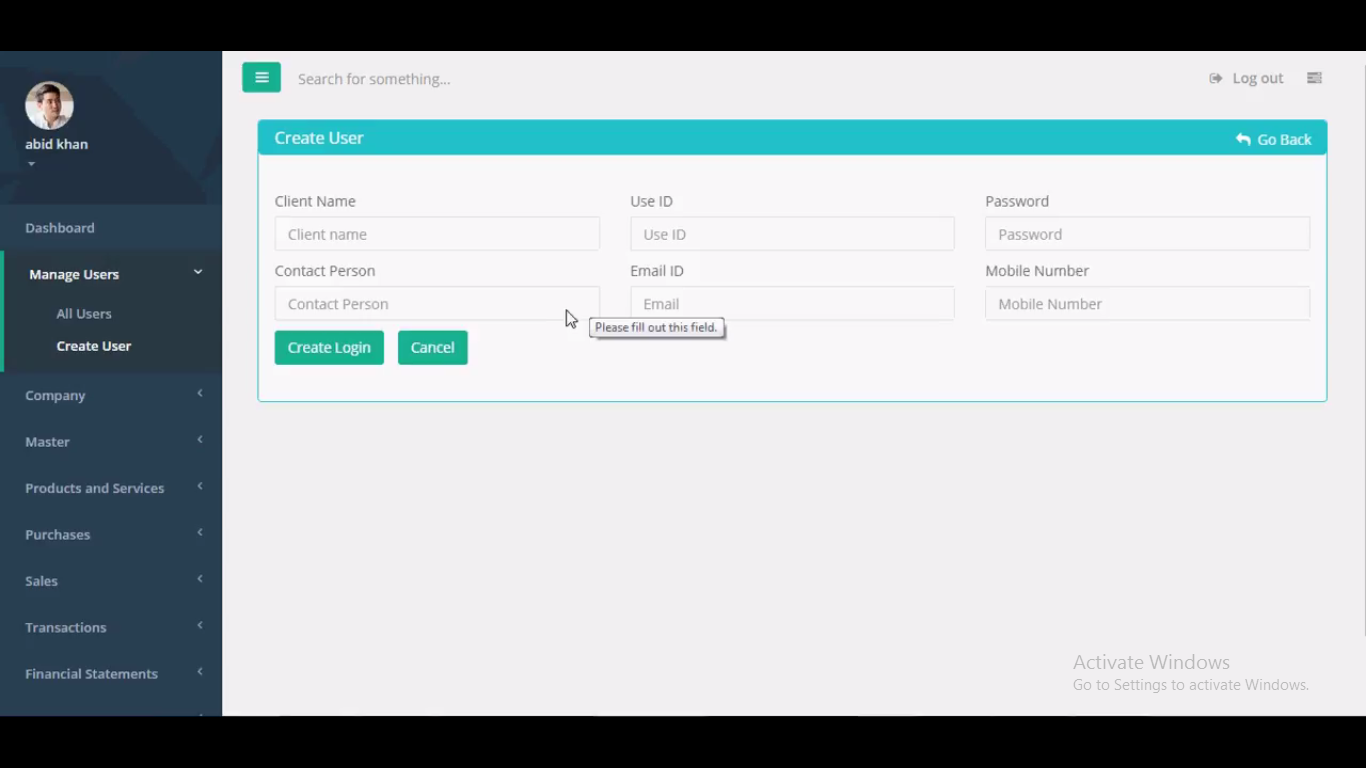Image resolution: width=1366 pixels, height=768 pixels.
Task: Expand the Products and Services section
Action: point(94,488)
